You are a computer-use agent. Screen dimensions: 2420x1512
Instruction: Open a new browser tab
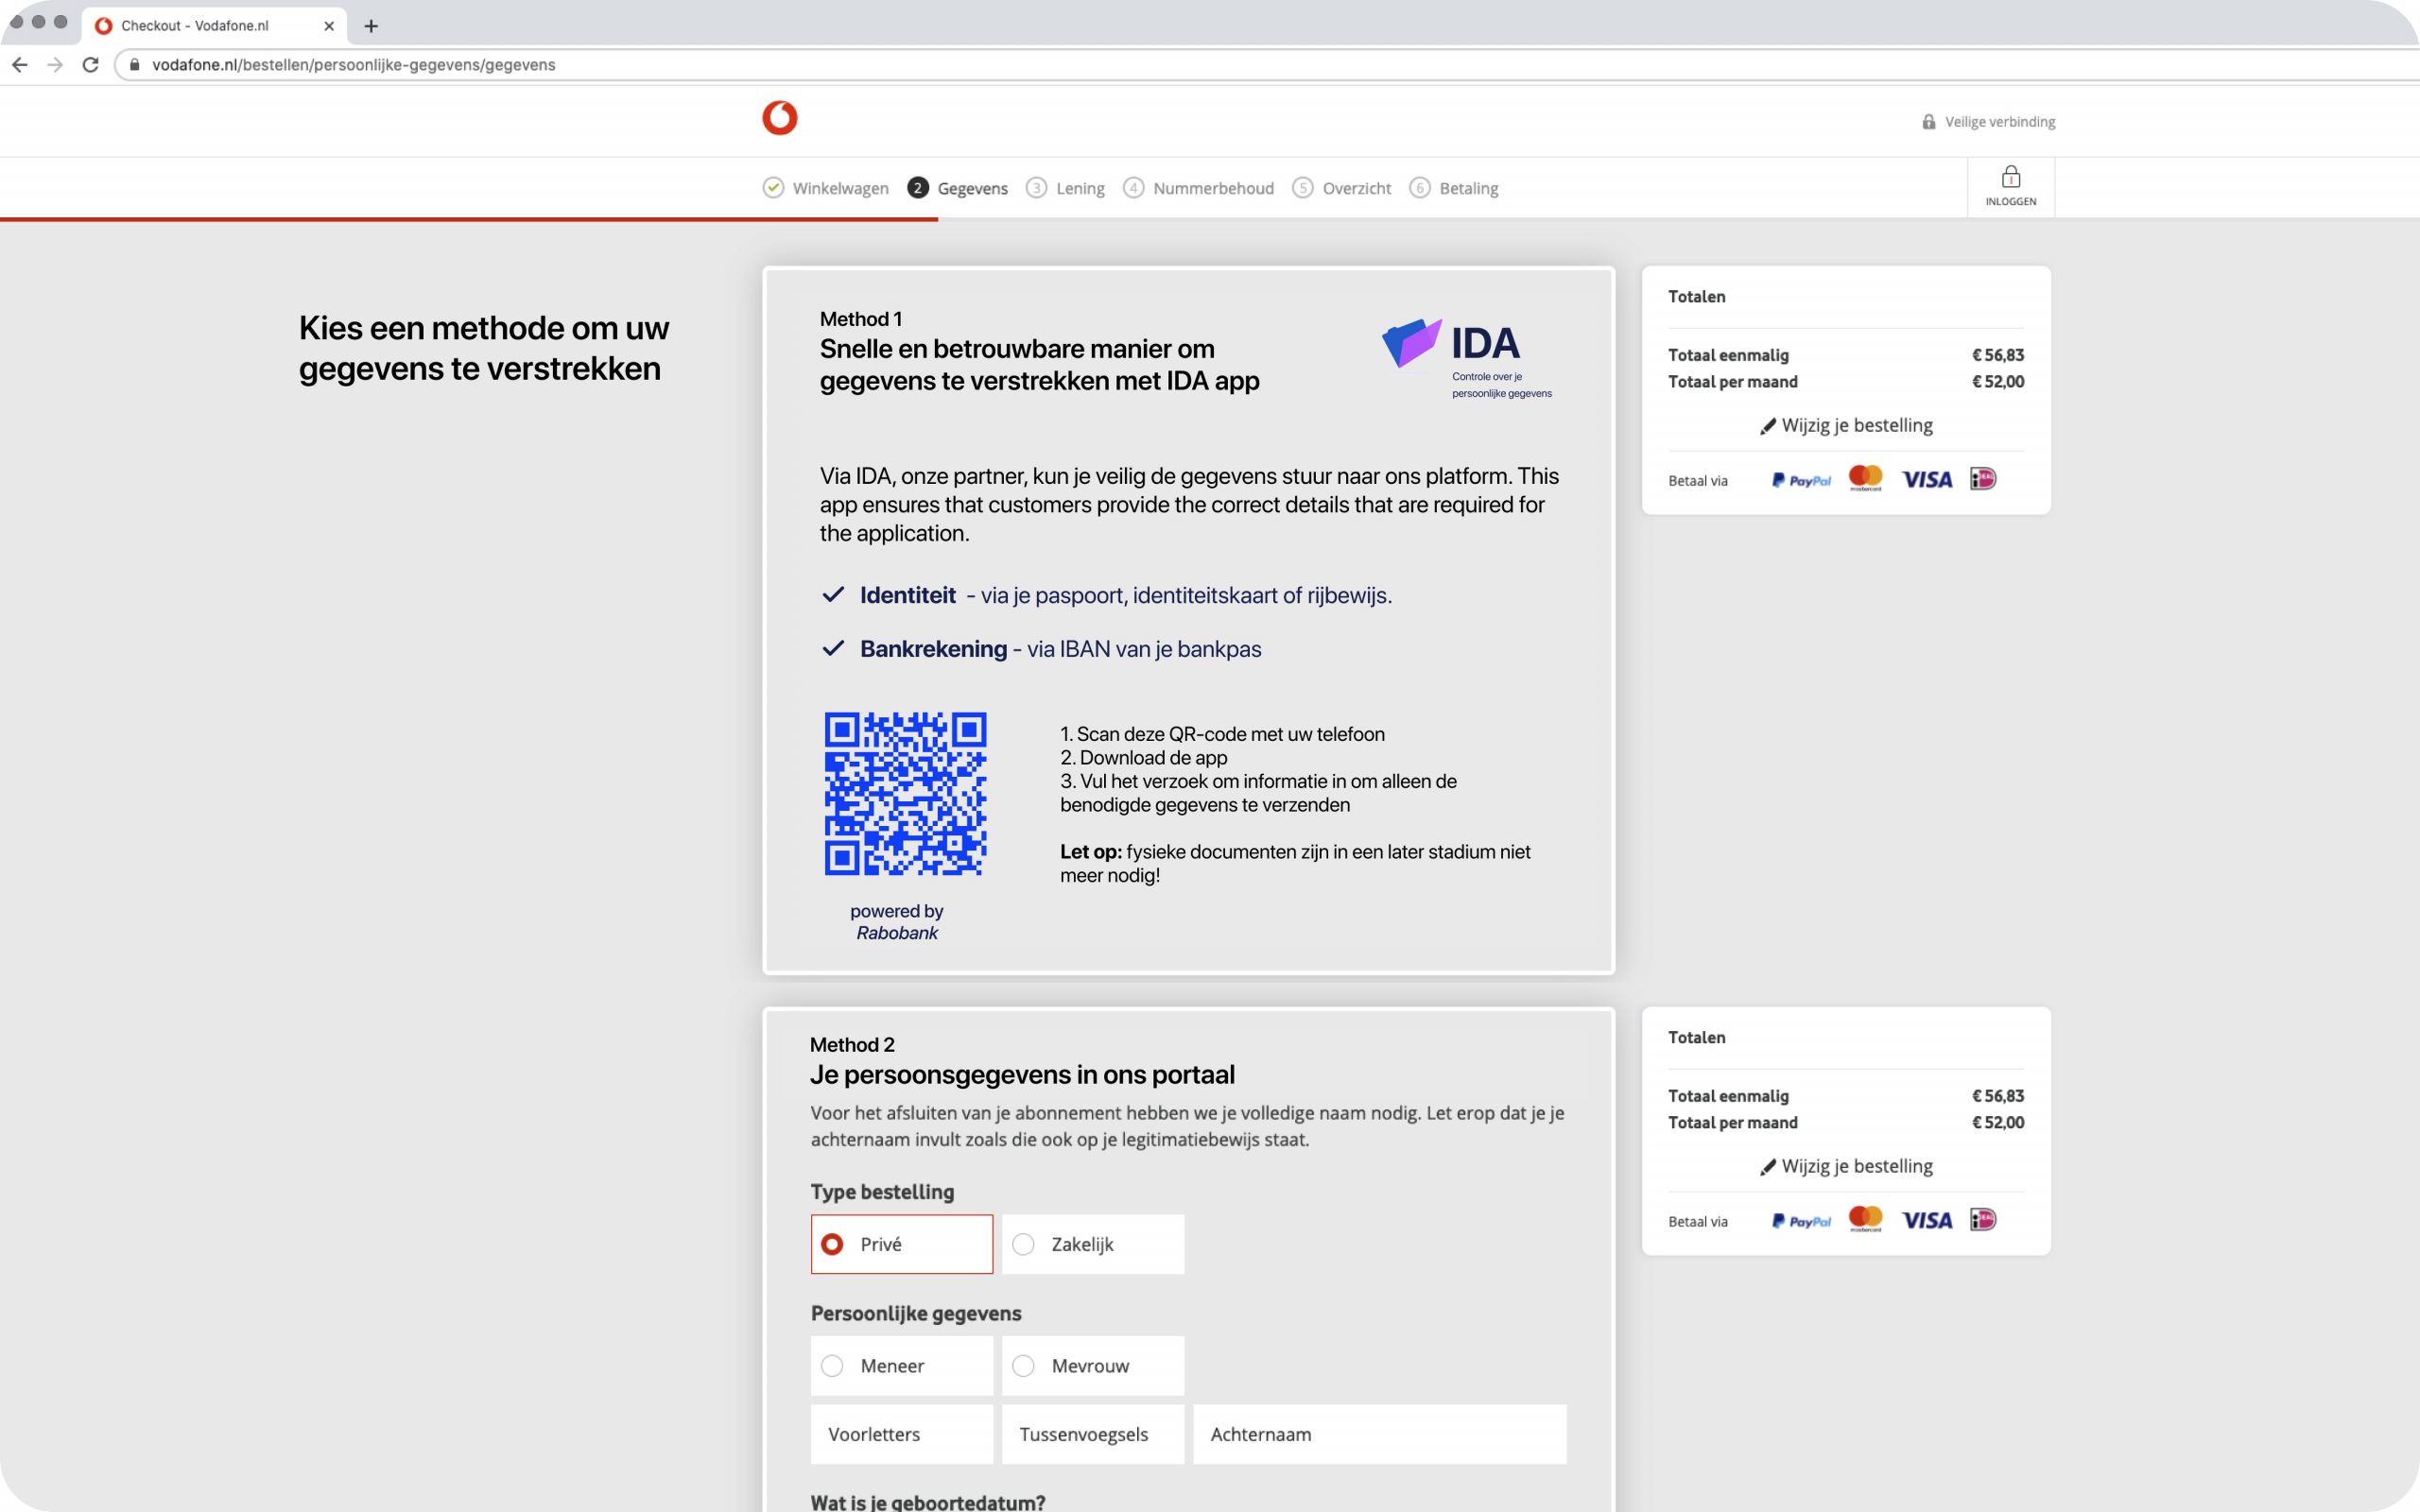(371, 26)
